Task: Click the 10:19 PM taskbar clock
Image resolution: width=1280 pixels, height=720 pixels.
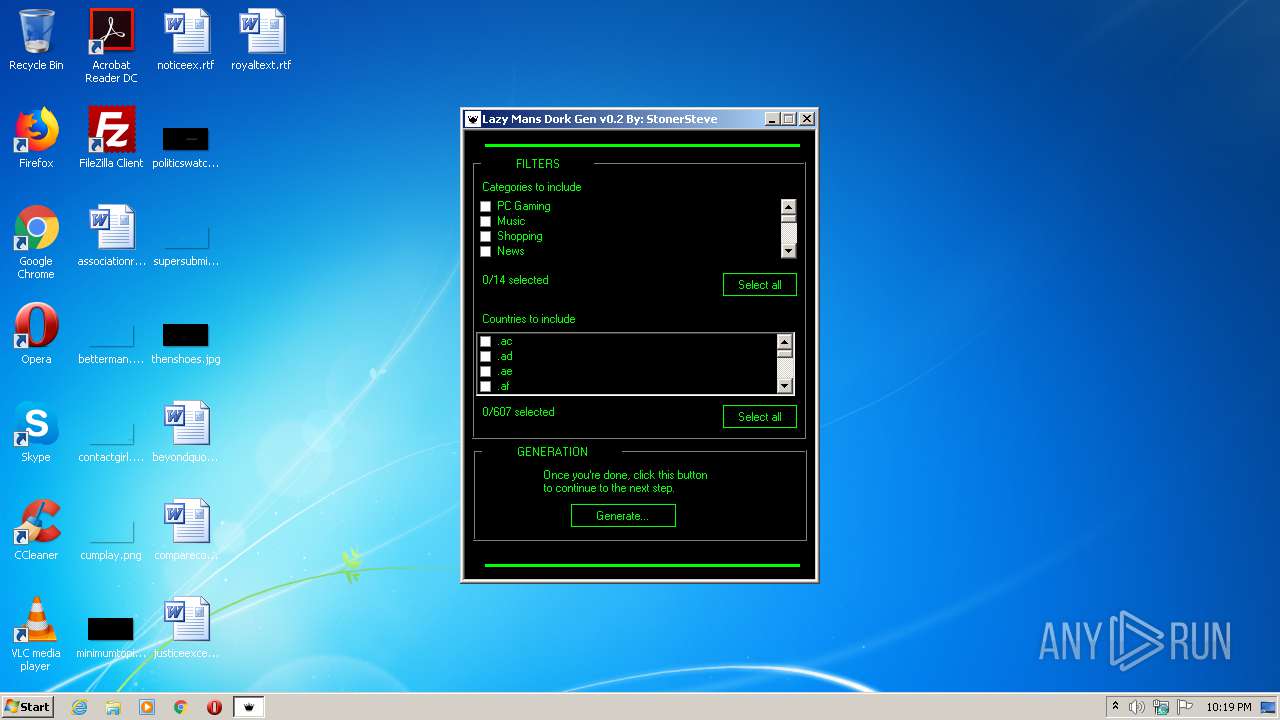Action: tap(1228, 707)
